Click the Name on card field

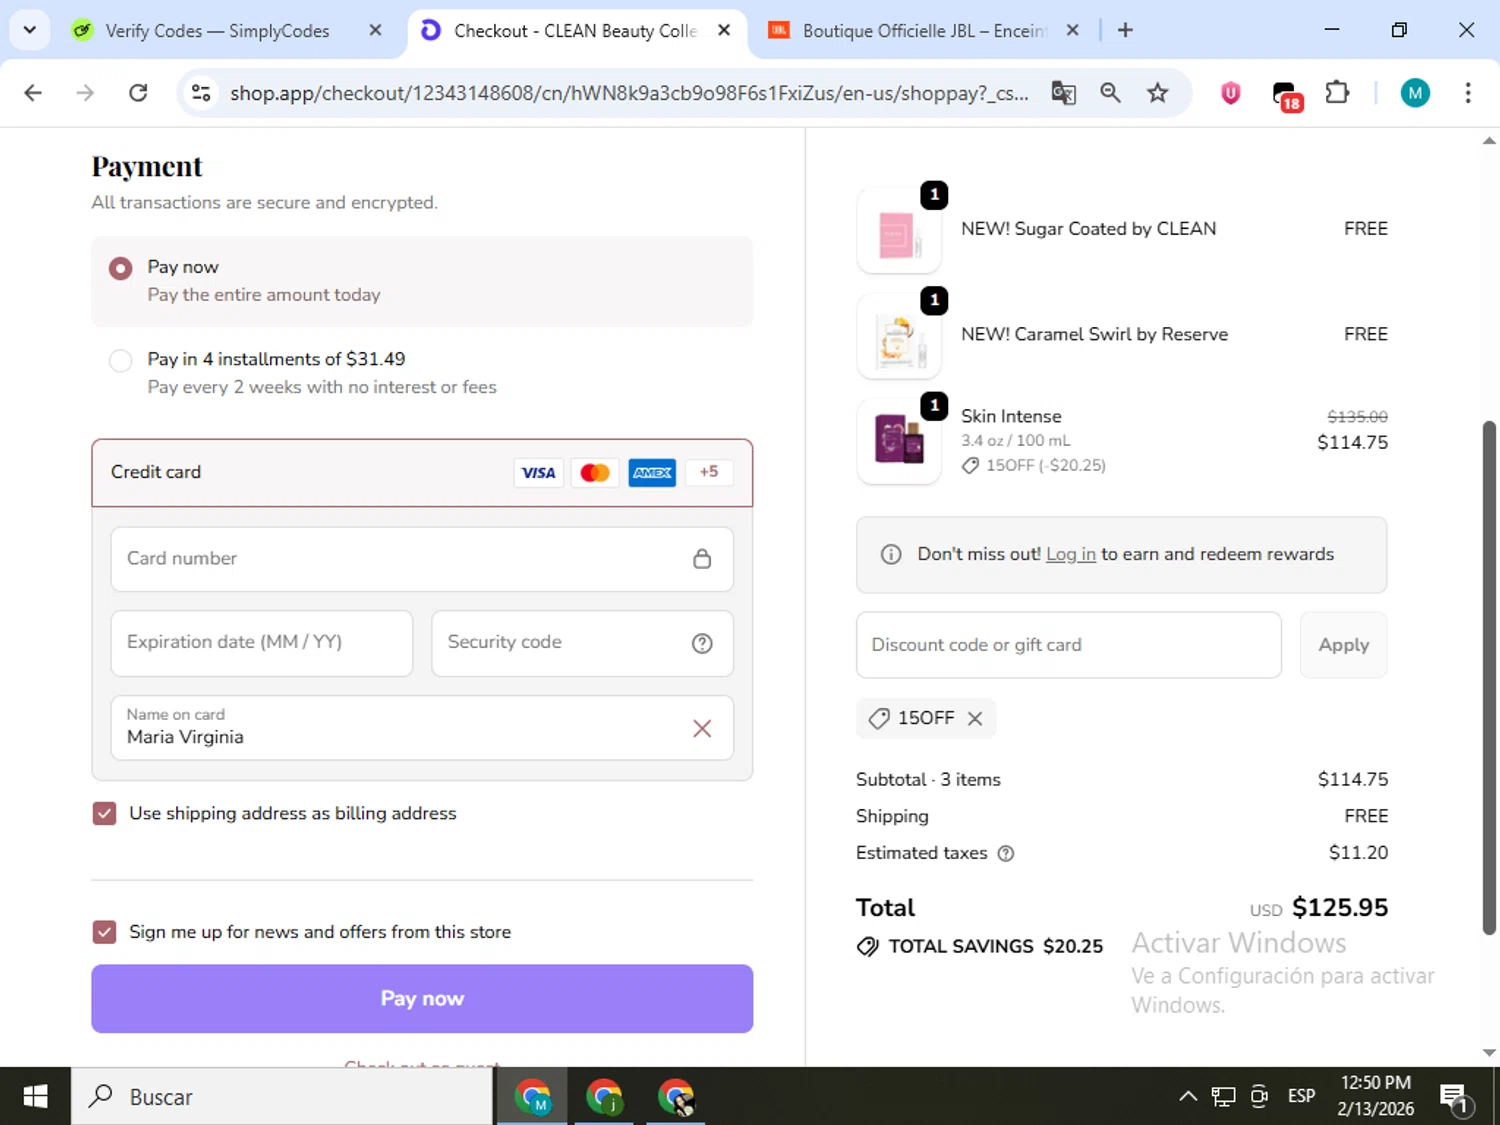point(422,728)
